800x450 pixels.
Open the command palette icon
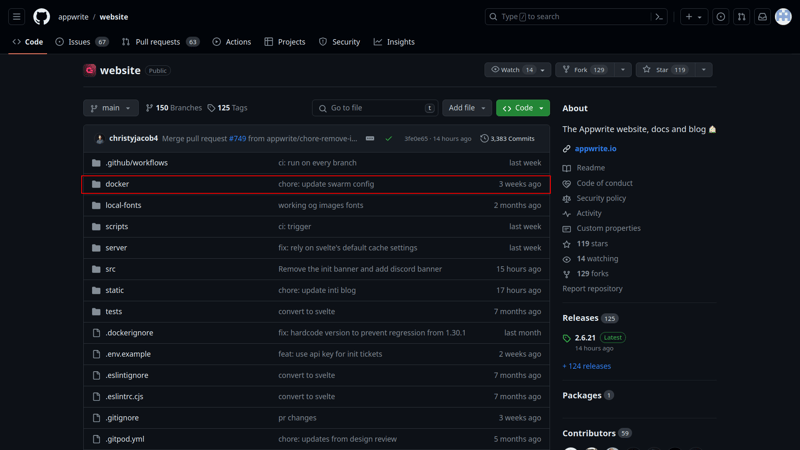pos(659,17)
